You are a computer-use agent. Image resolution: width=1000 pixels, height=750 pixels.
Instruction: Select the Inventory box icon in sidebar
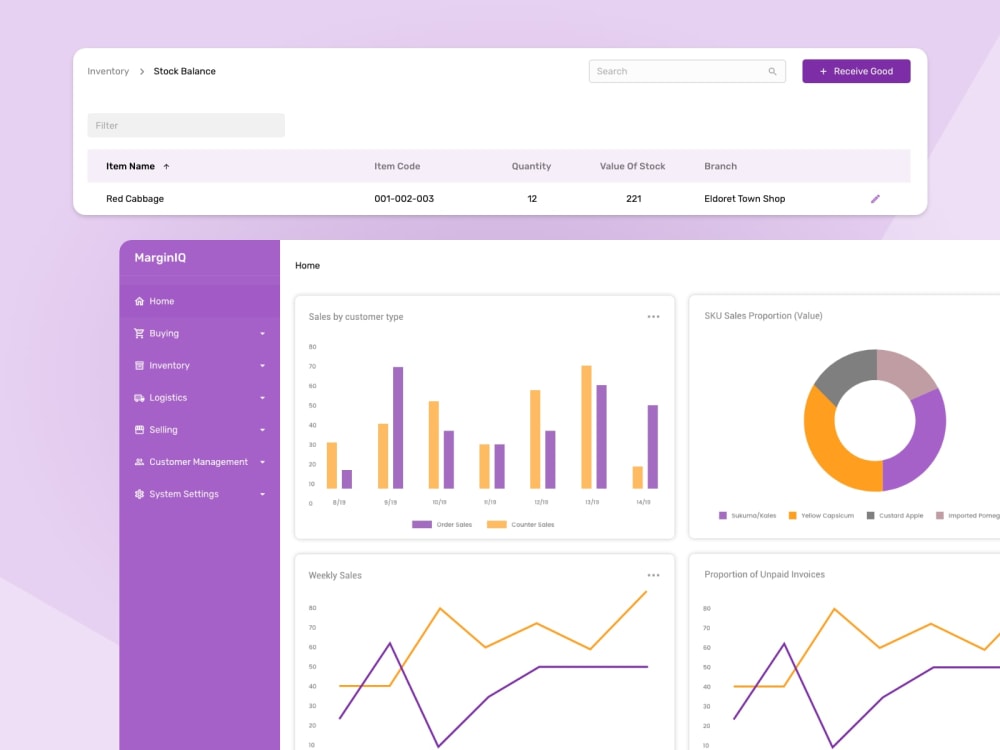(x=139, y=365)
